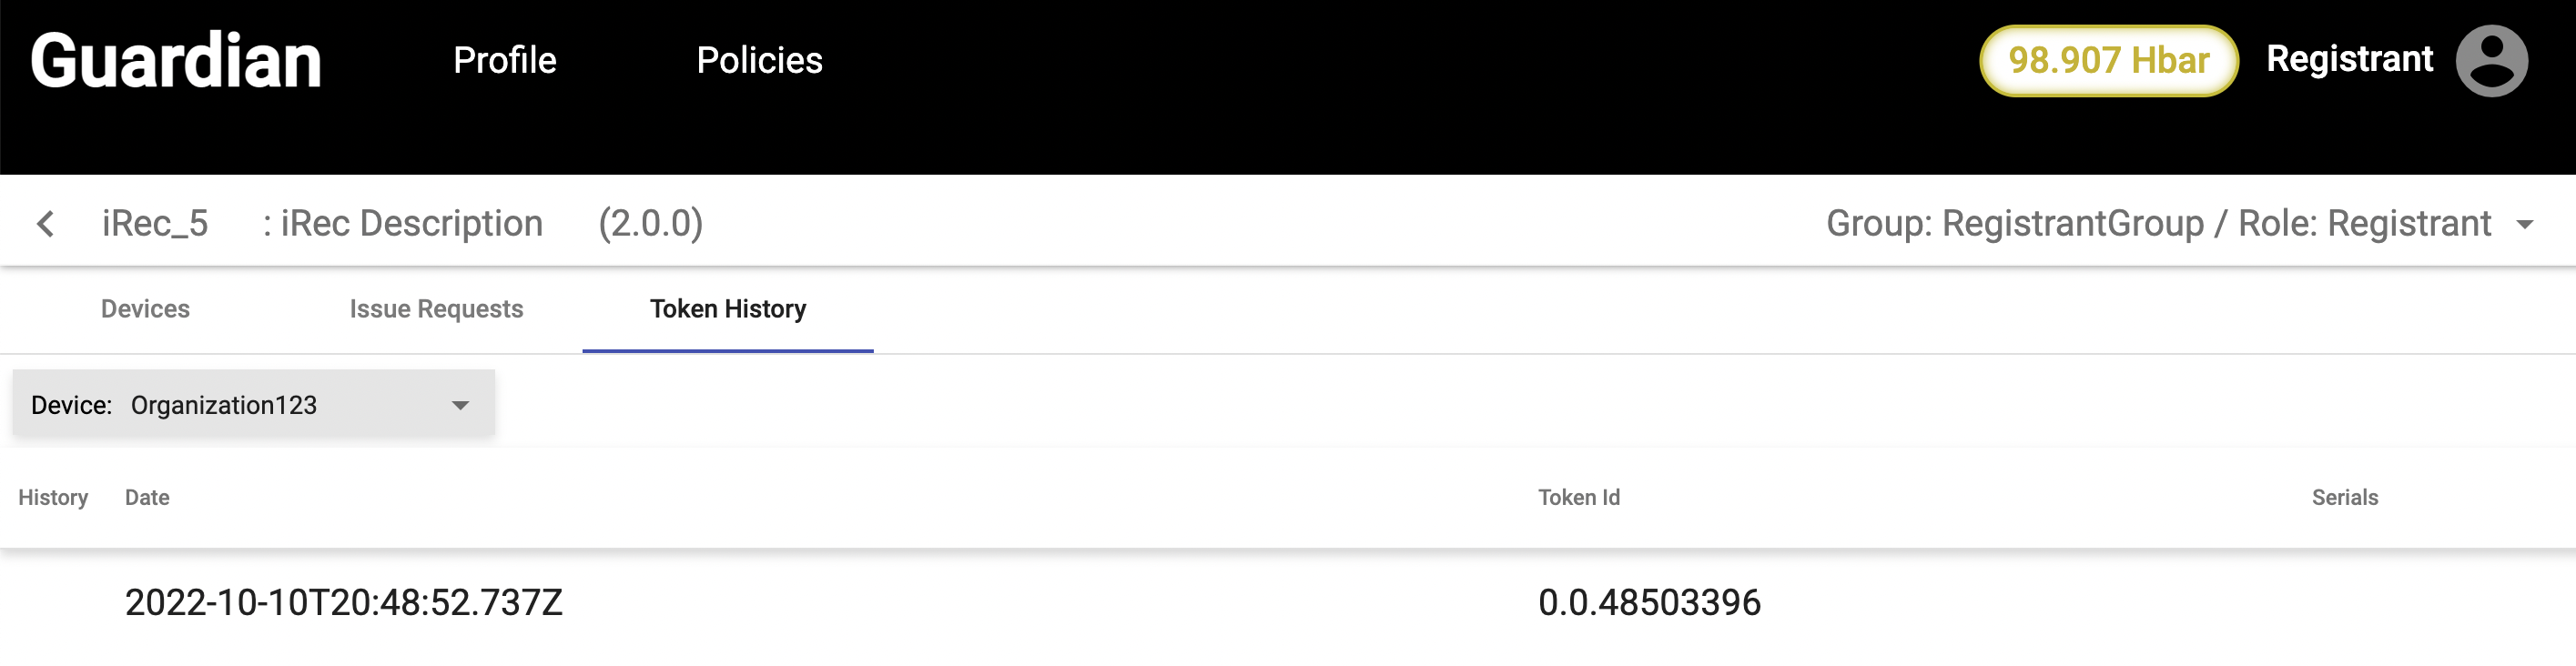
Task: Select the 2022-10-10T20:48:52.737Z date row
Action: pyautogui.click(x=343, y=602)
